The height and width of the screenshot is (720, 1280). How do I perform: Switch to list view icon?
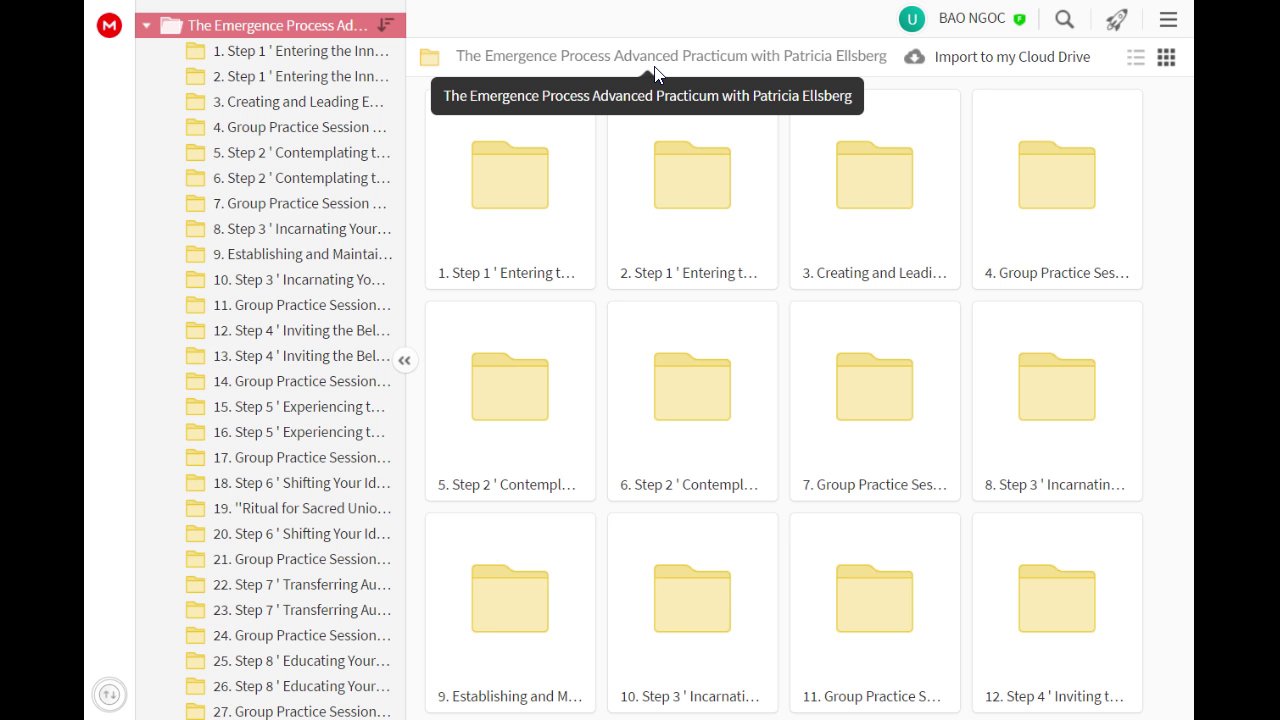1136,57
